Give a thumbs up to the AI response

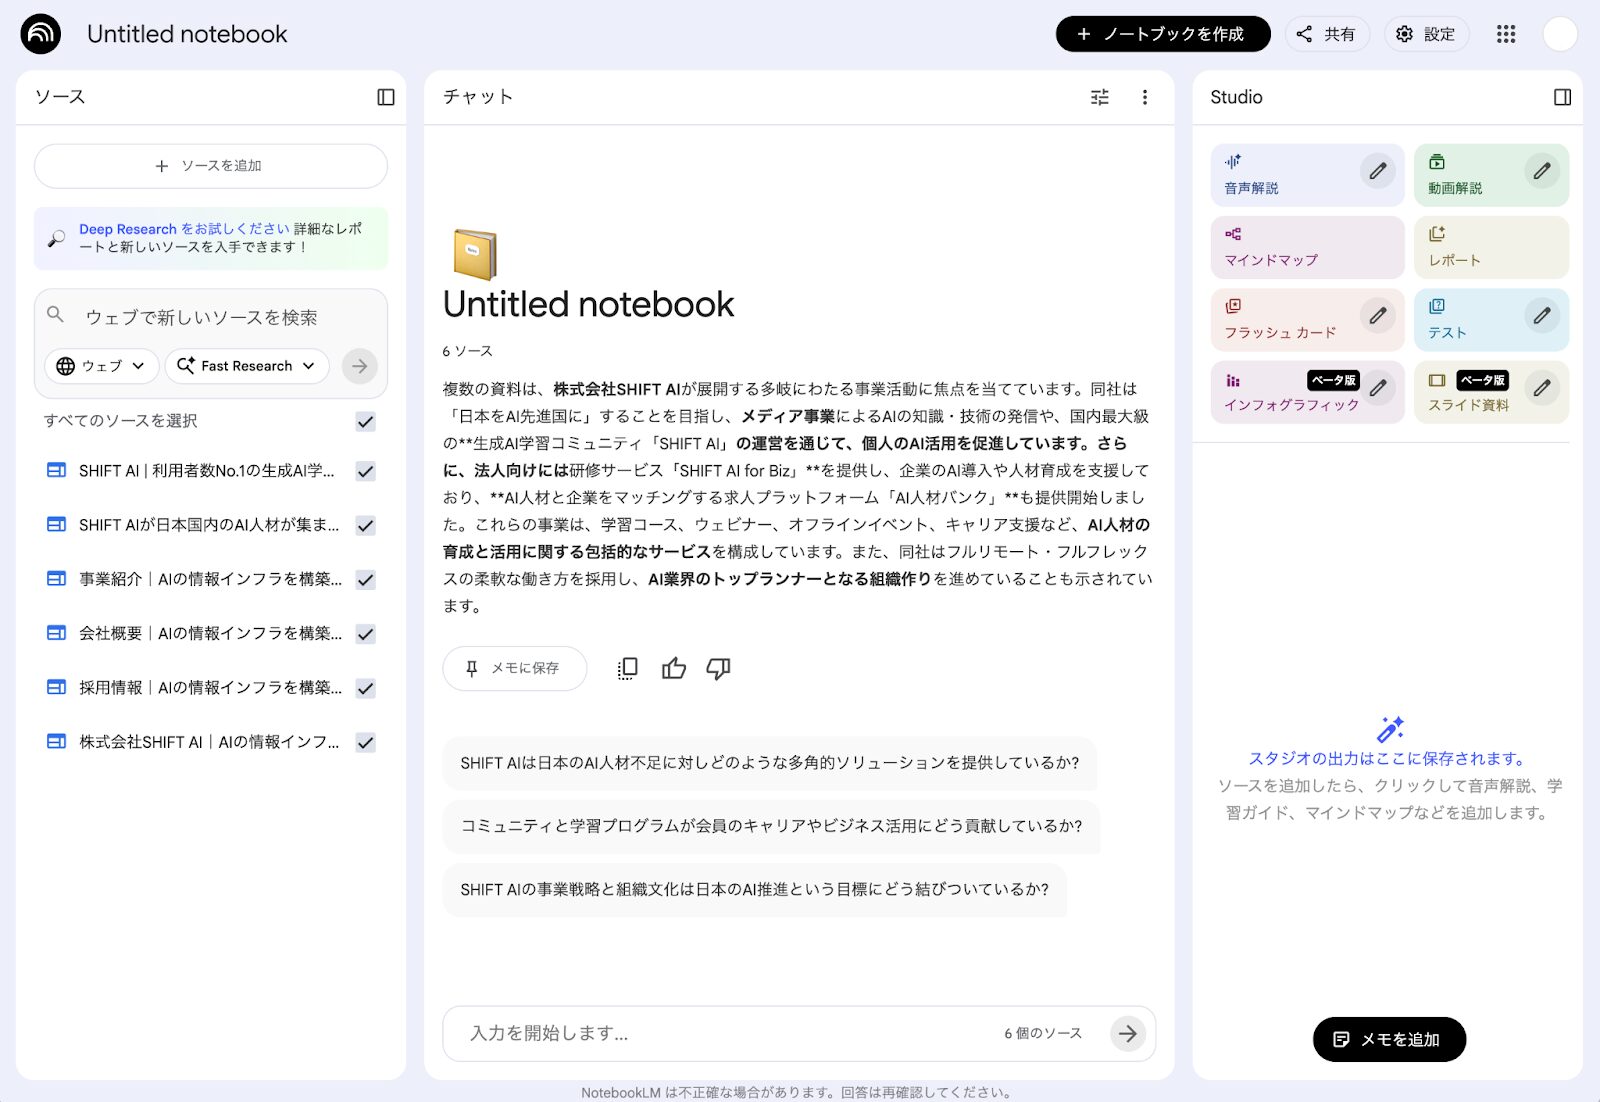pyautogui.click(x=674, y=668)
